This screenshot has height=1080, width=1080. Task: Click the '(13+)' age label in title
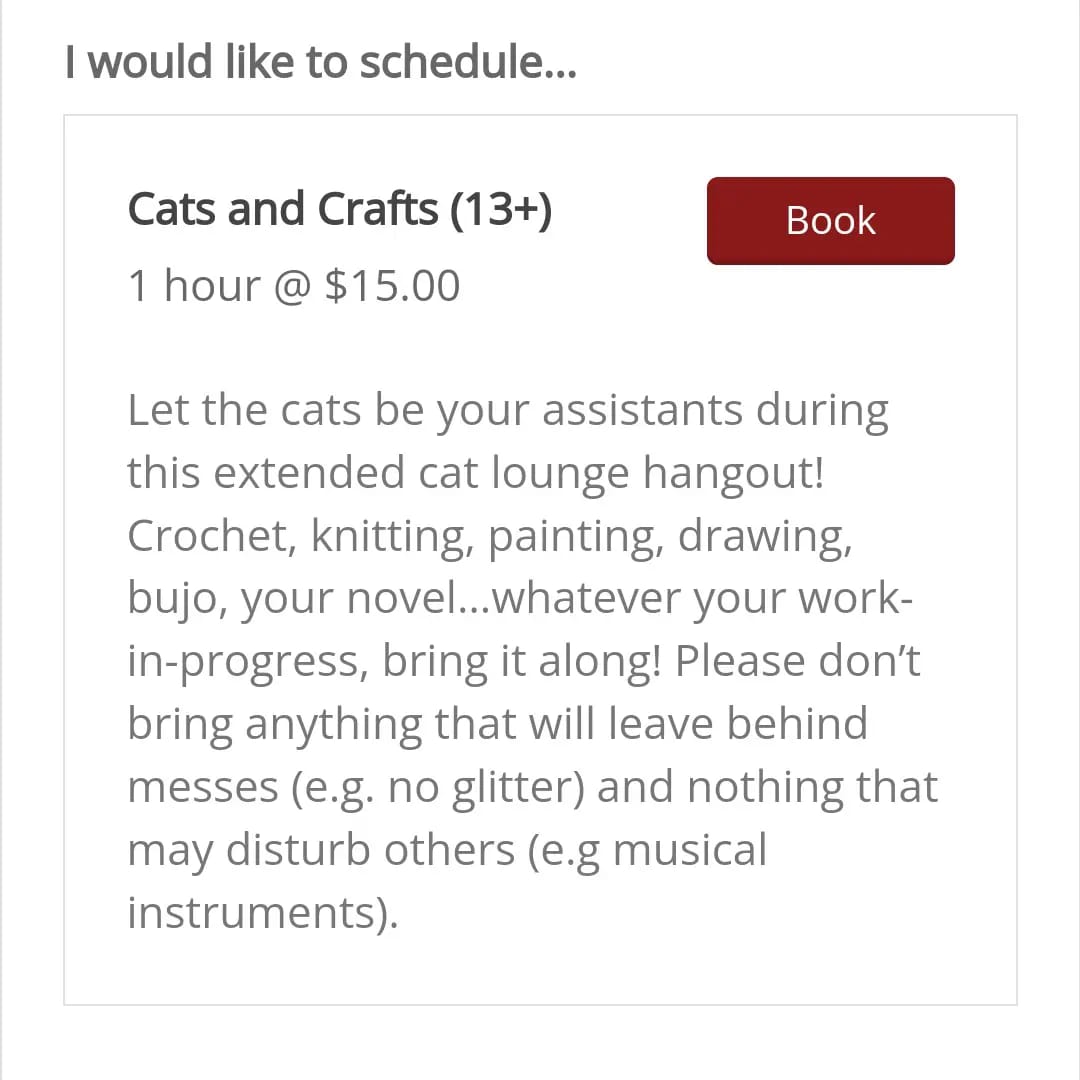501,209
